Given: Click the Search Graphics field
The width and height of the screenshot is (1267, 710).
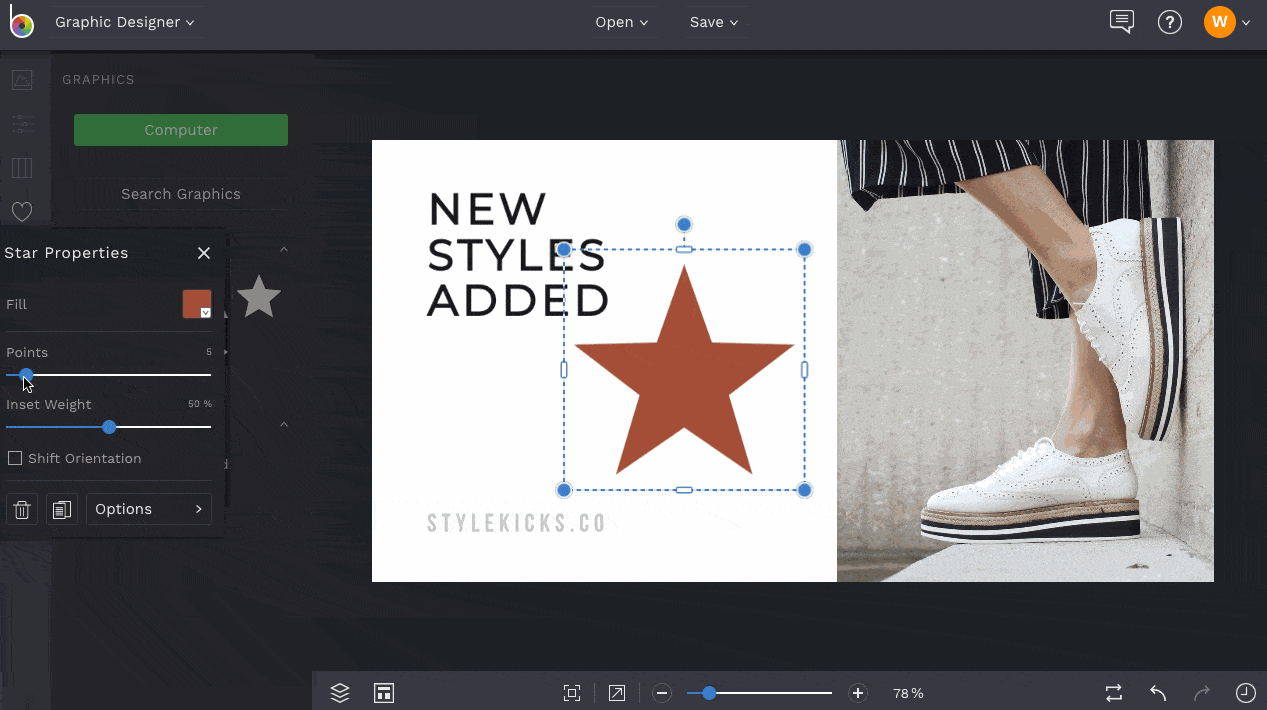Looking at the screenshot, I should point(181,194).
